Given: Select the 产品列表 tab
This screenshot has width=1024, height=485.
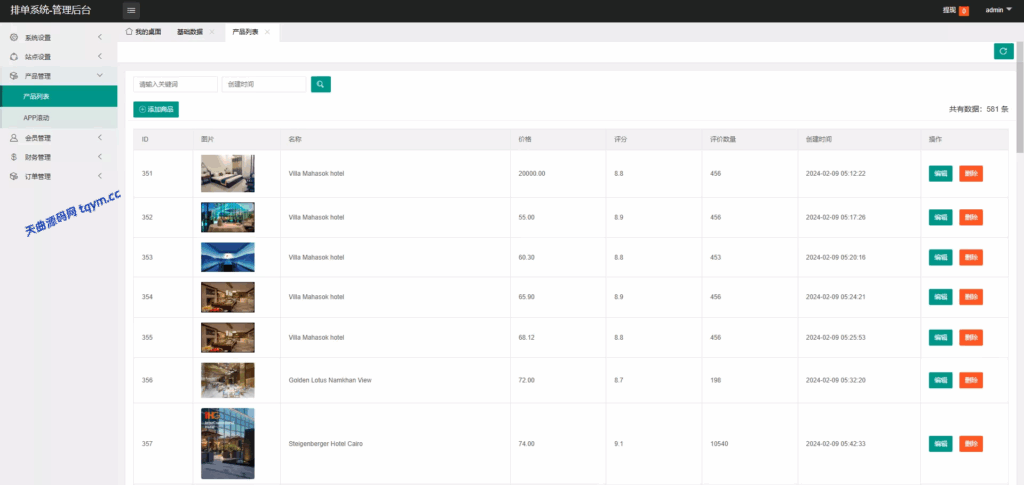Looking at the screenshot, I should click(246, 32).
